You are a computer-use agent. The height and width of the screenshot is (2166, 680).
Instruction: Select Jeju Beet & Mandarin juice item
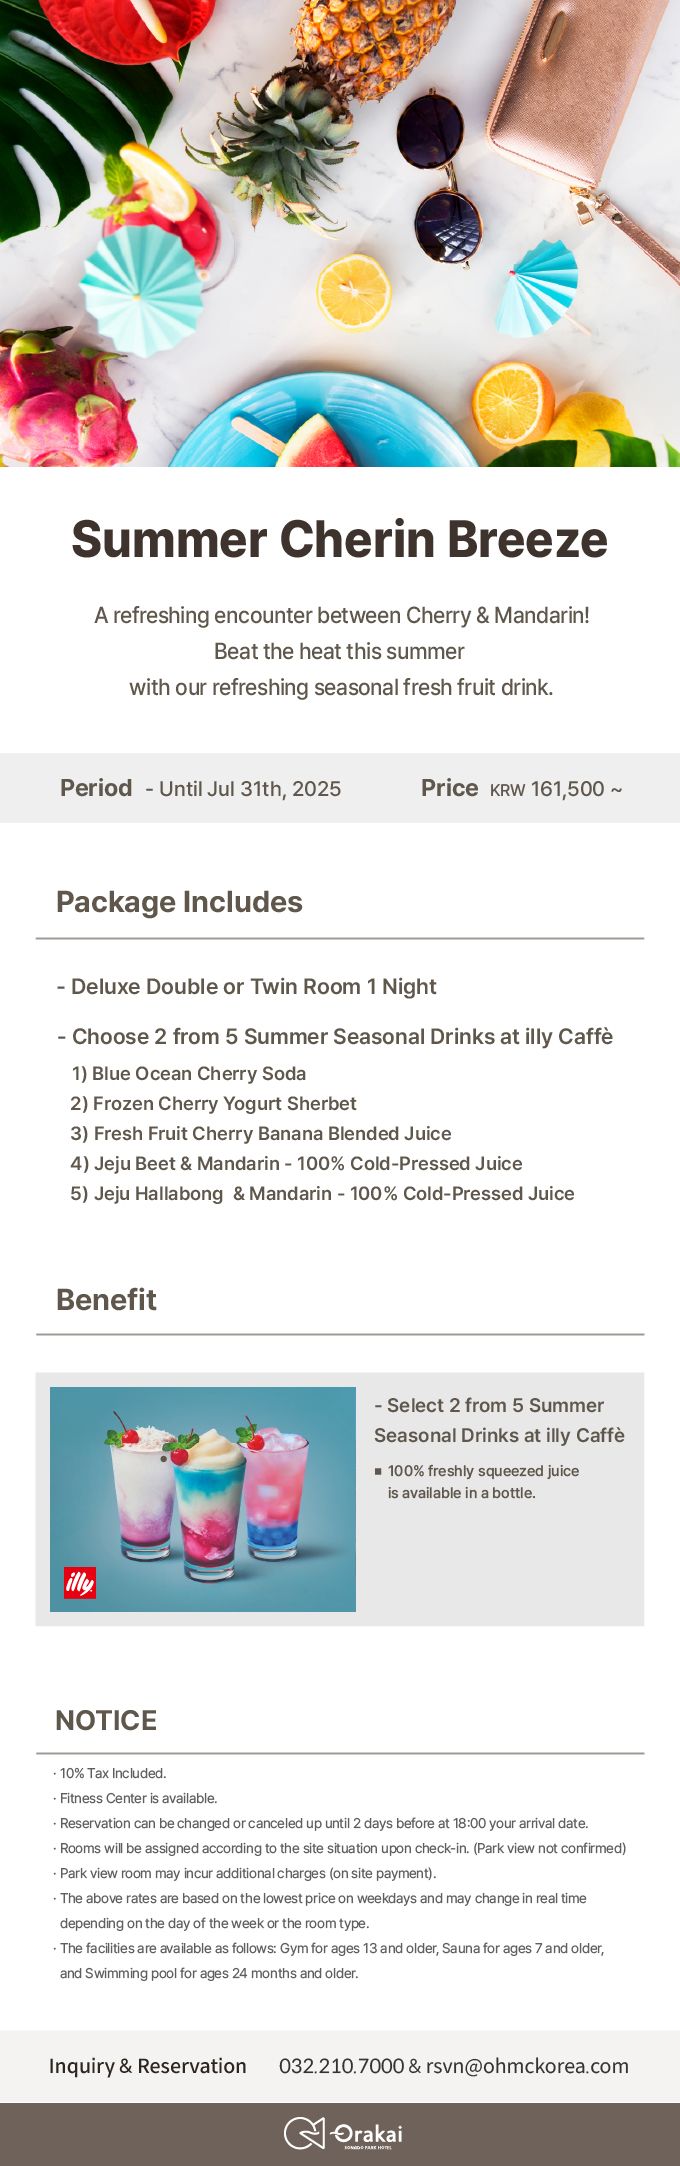click(x=296, y=1163)
